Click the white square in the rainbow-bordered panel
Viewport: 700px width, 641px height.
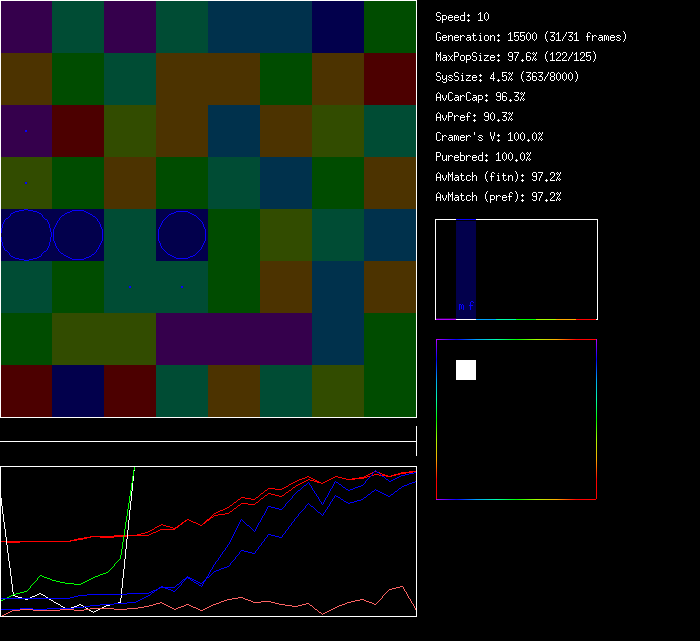466,370
